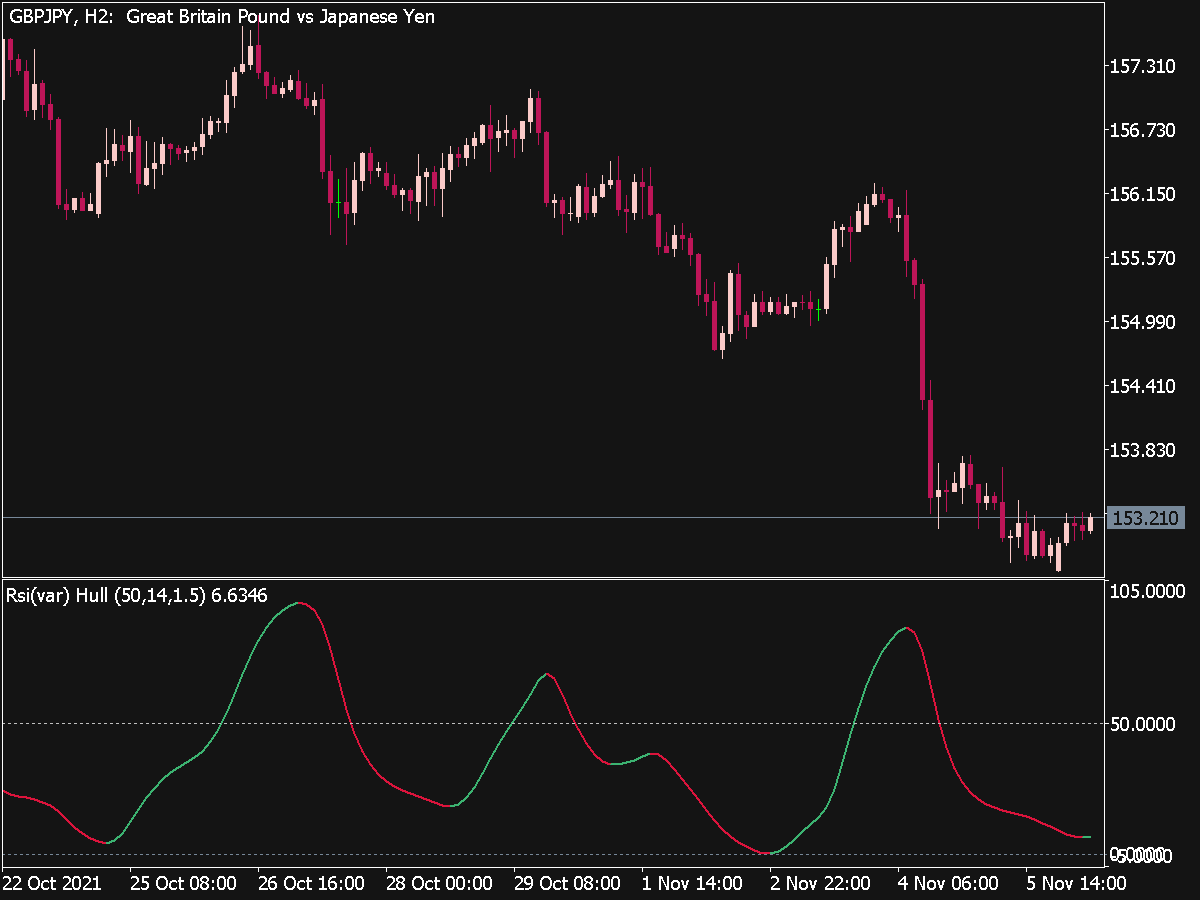Click the 105.0000 indicator scale value

(x=1147, y=592)
